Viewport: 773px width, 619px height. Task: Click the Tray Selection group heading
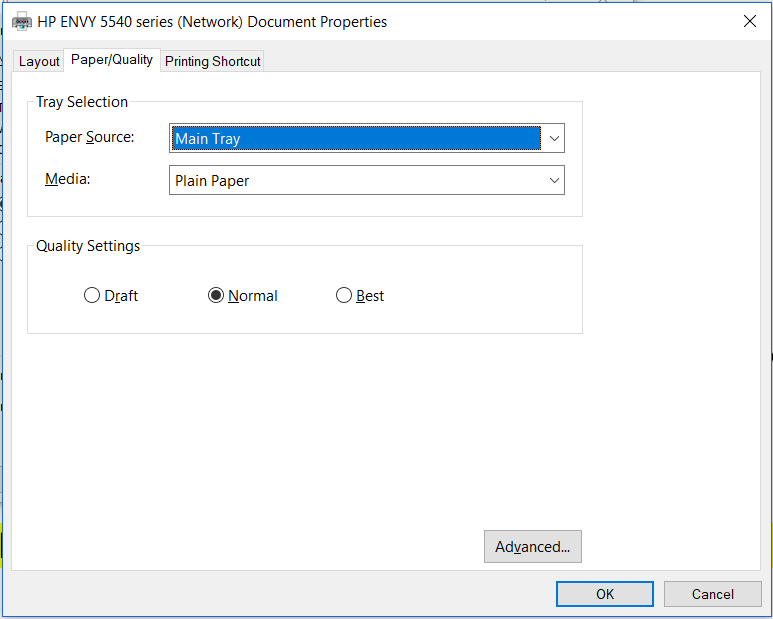click(82, 102)
